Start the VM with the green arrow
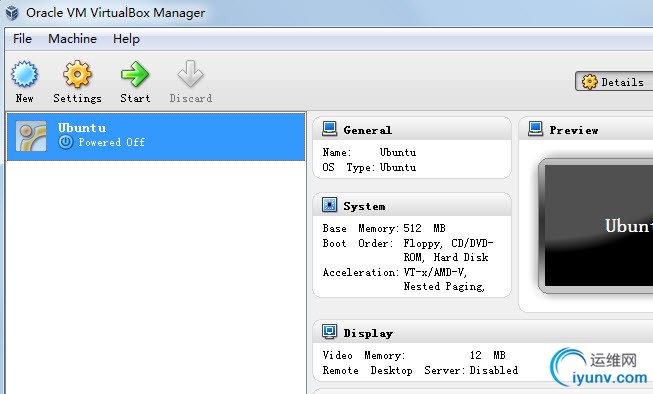 click(135, 74)
